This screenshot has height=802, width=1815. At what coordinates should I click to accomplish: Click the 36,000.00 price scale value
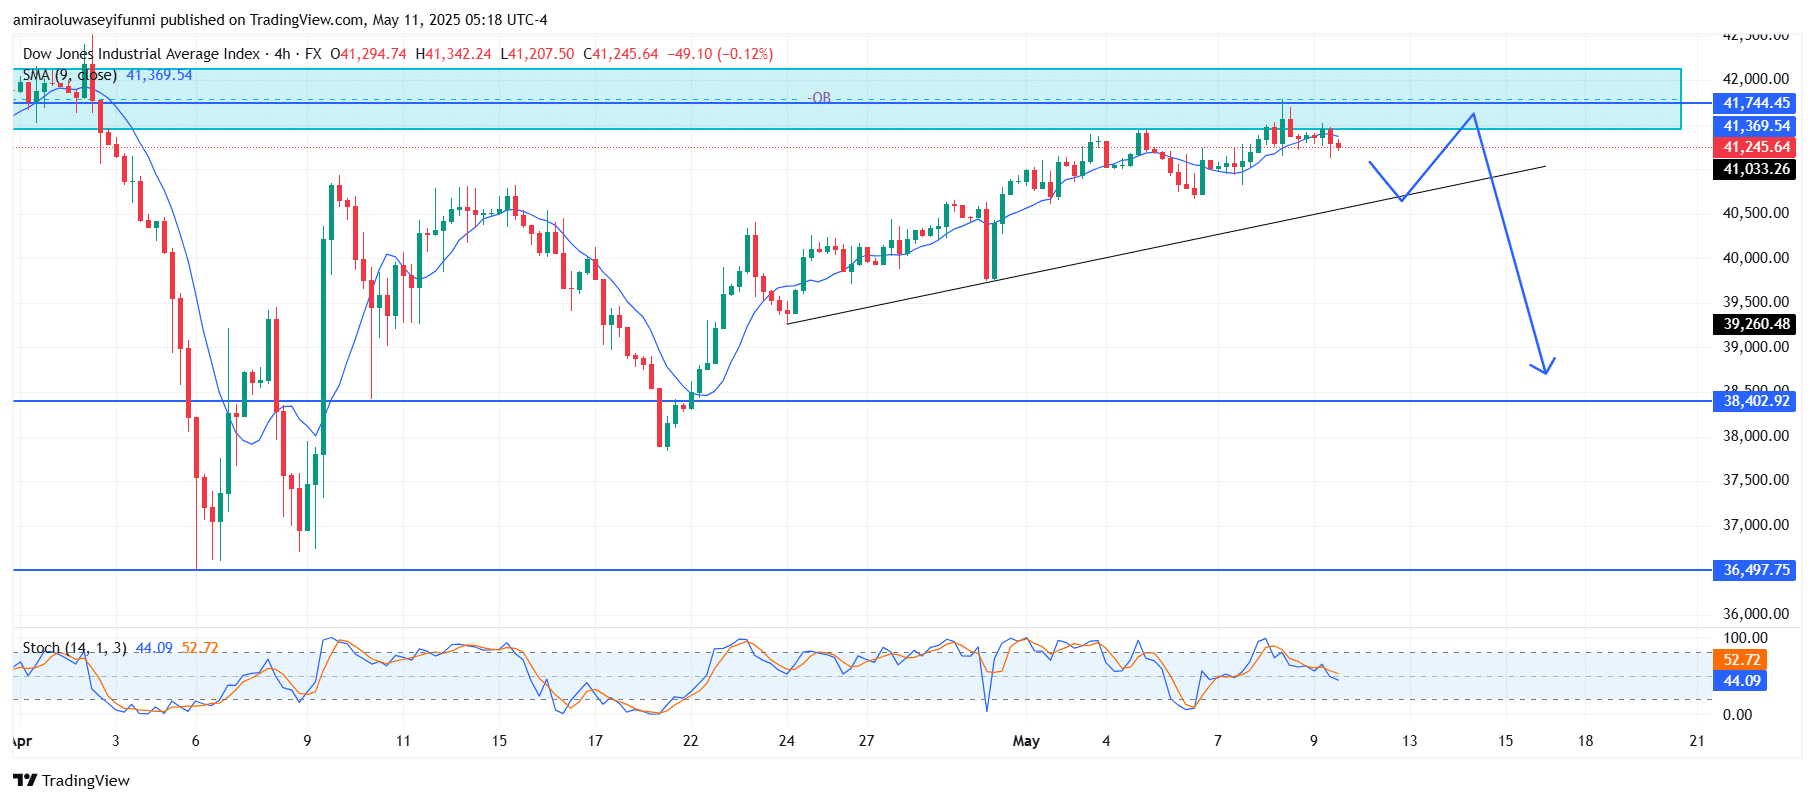[x=1755, y=614]
